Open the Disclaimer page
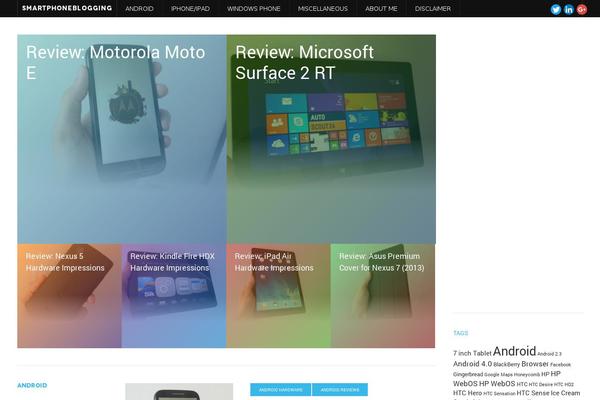The width and height of the screenshot is (600, 400). [x=432, y=8]
